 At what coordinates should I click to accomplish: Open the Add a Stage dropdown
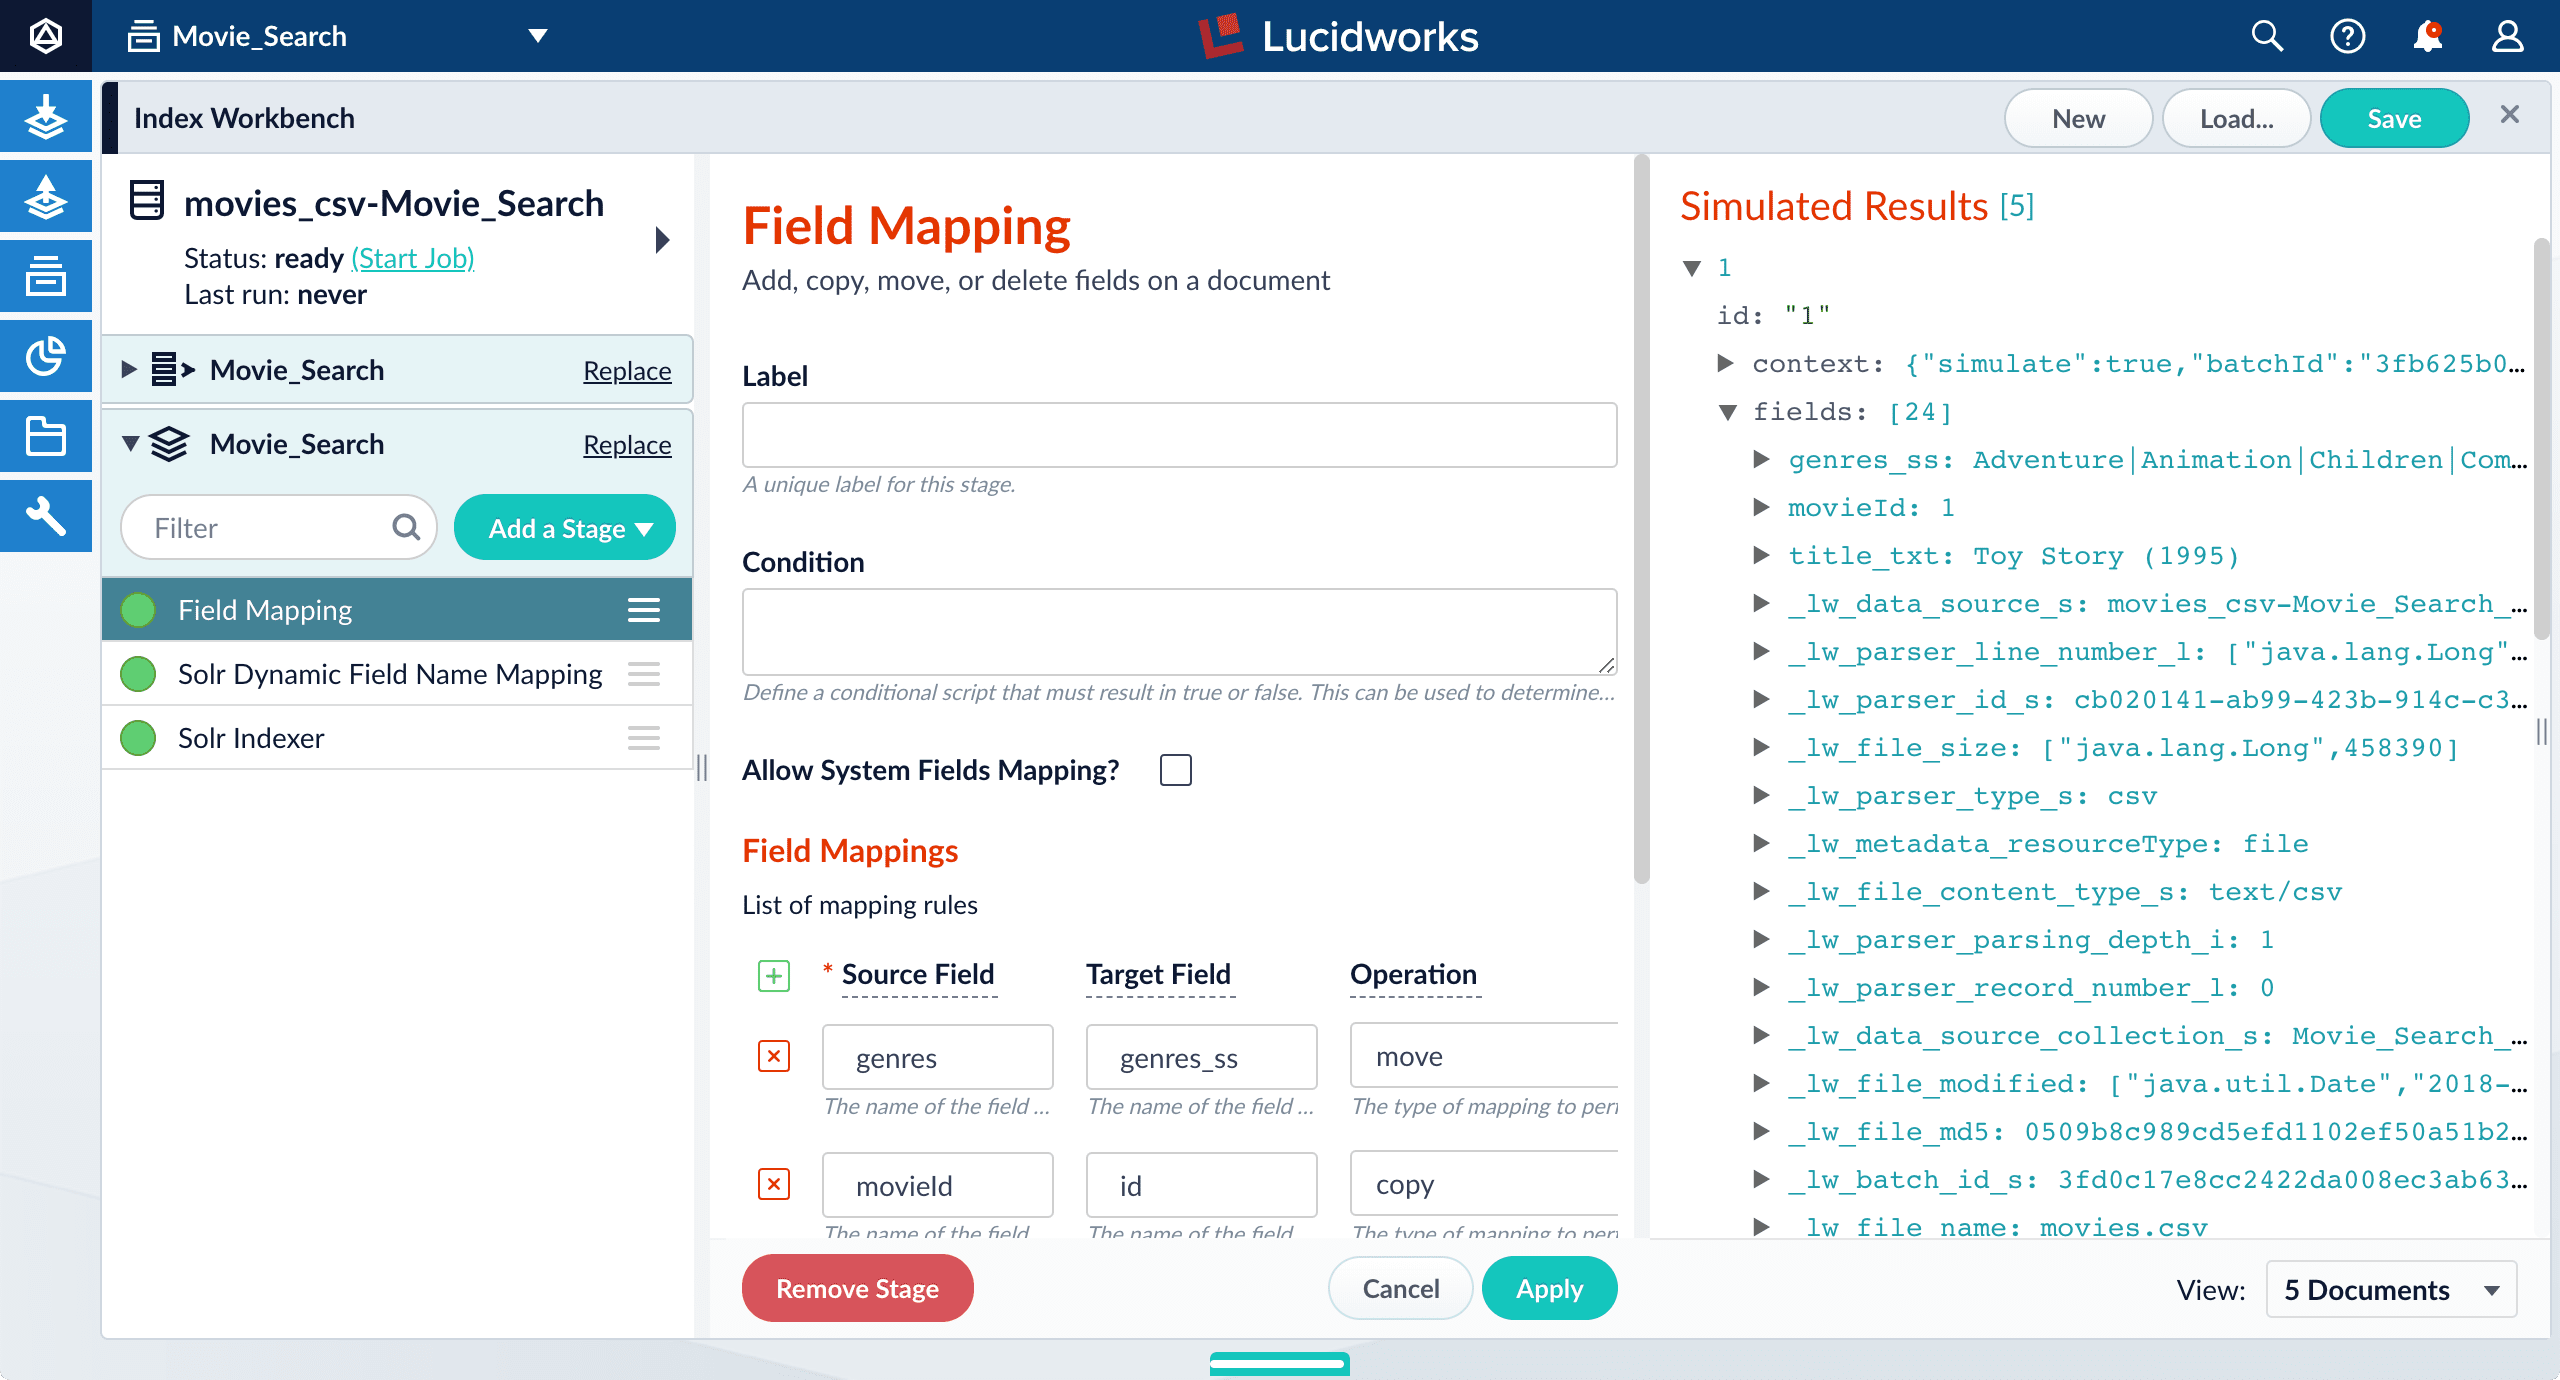tap(565, 528)
